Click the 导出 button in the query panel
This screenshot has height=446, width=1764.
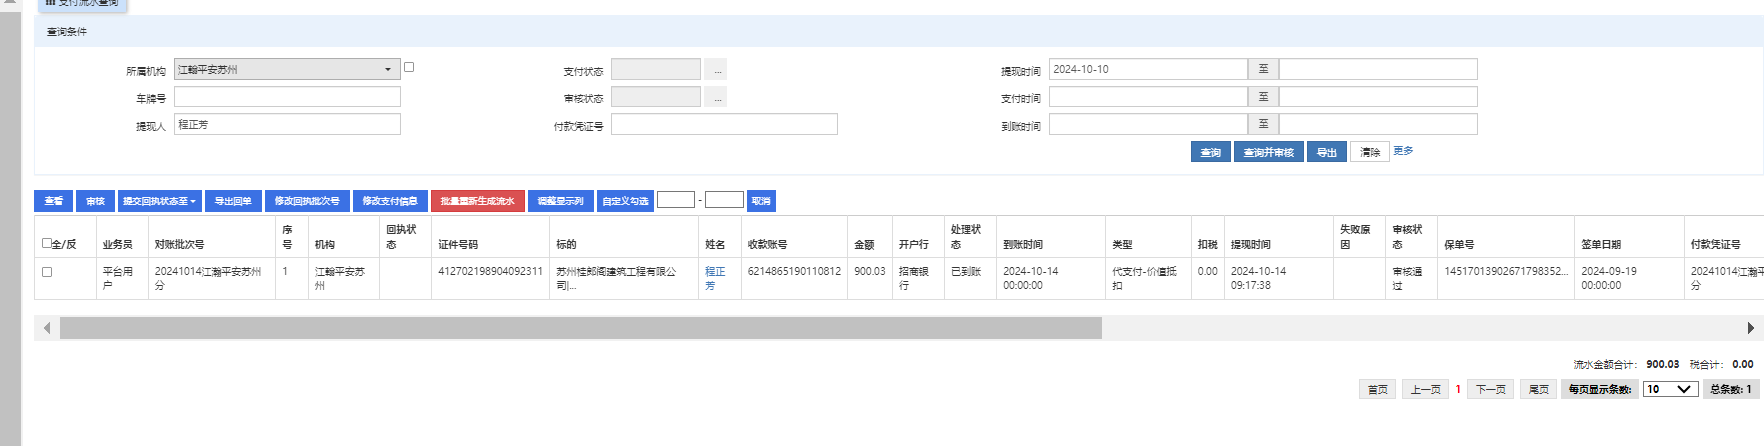[x=1326, y=152]
